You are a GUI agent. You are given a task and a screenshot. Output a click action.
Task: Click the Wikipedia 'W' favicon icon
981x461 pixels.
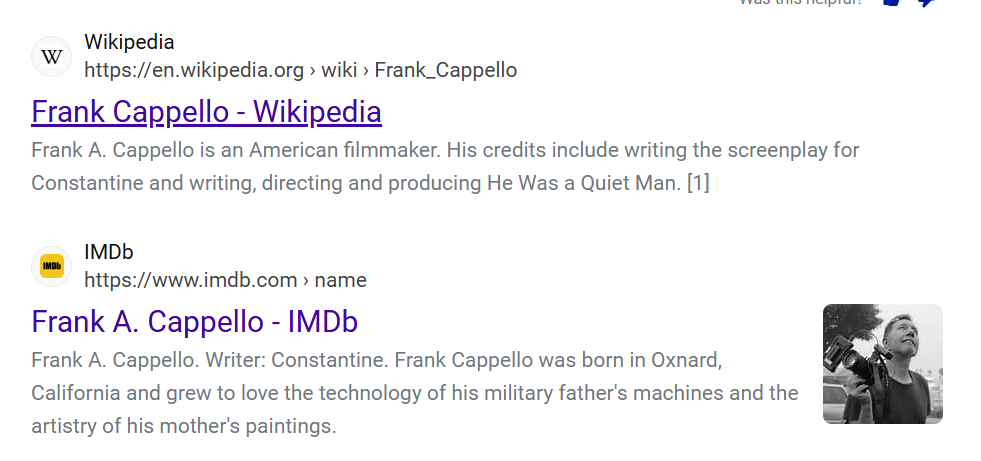52,57
